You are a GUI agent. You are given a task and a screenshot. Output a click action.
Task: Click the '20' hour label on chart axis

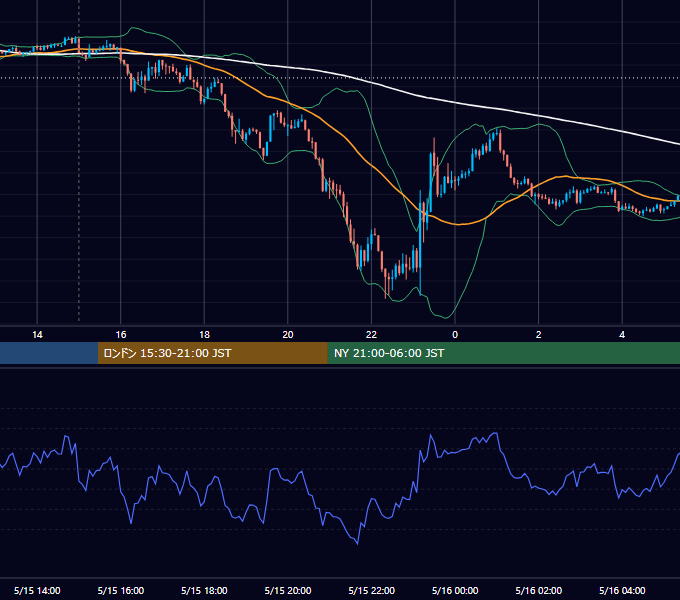[288, 335]
